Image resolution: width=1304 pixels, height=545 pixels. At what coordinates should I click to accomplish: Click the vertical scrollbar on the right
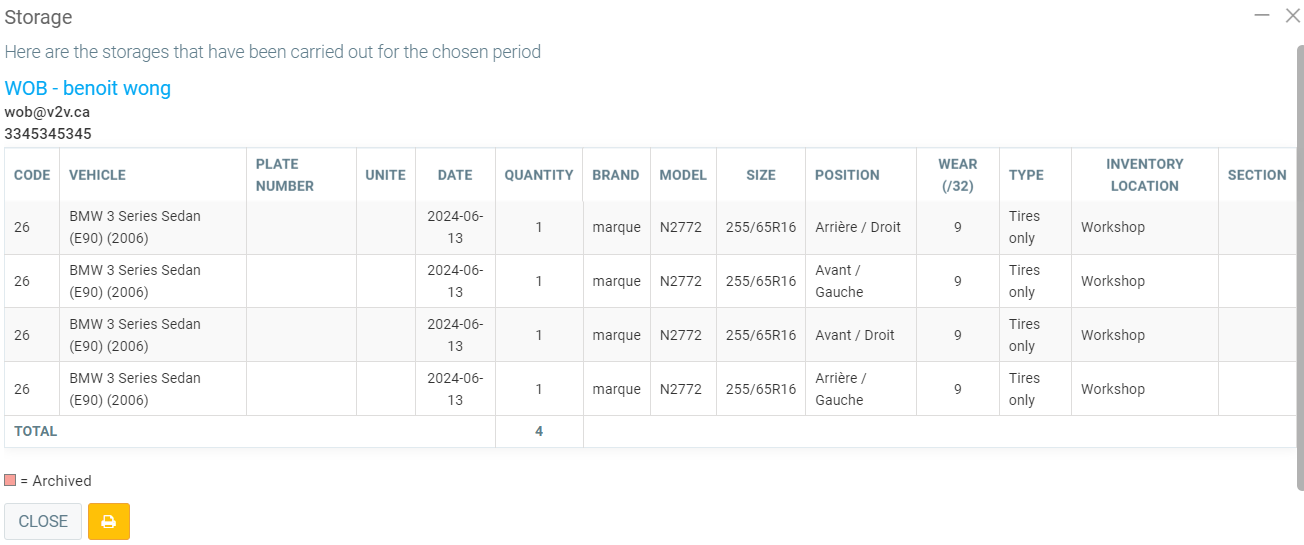tap(1299, 268)
